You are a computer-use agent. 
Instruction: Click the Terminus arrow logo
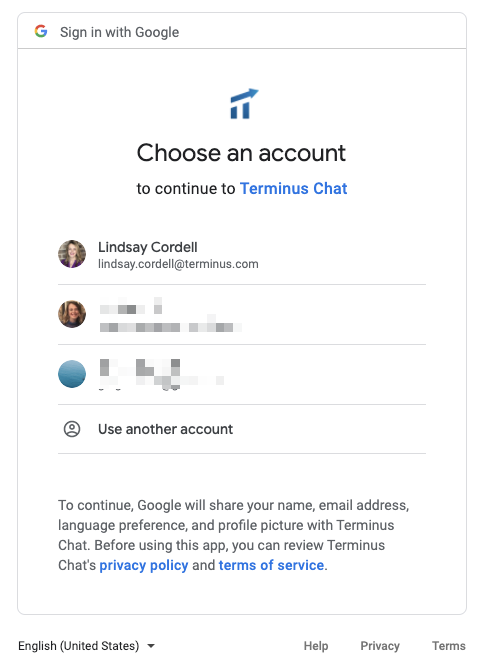click(244, 104)
